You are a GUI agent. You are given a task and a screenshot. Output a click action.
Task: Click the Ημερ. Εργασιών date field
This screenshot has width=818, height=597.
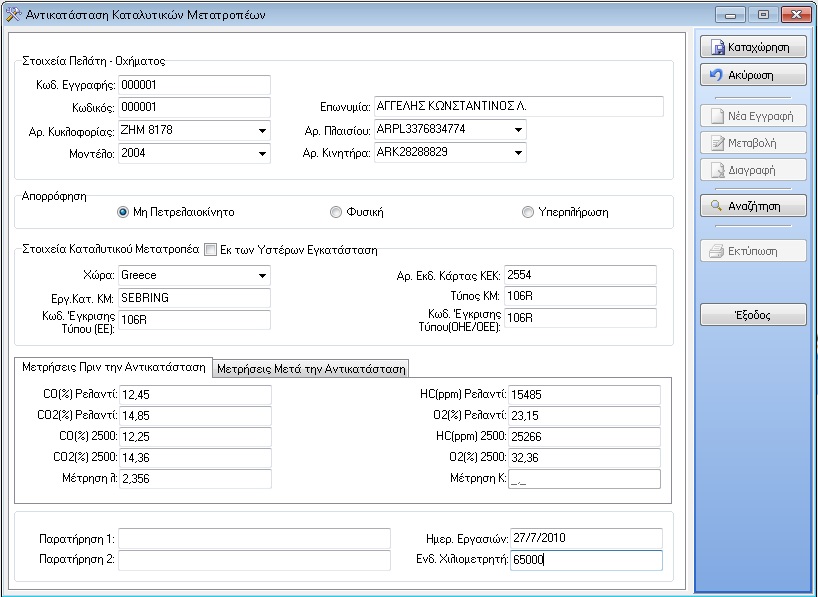[586, 538]
